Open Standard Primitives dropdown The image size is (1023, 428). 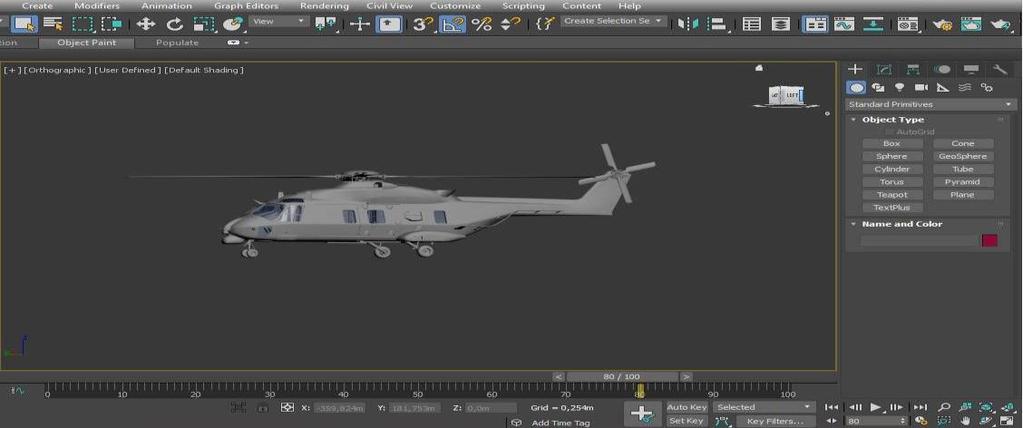point(931,104)
